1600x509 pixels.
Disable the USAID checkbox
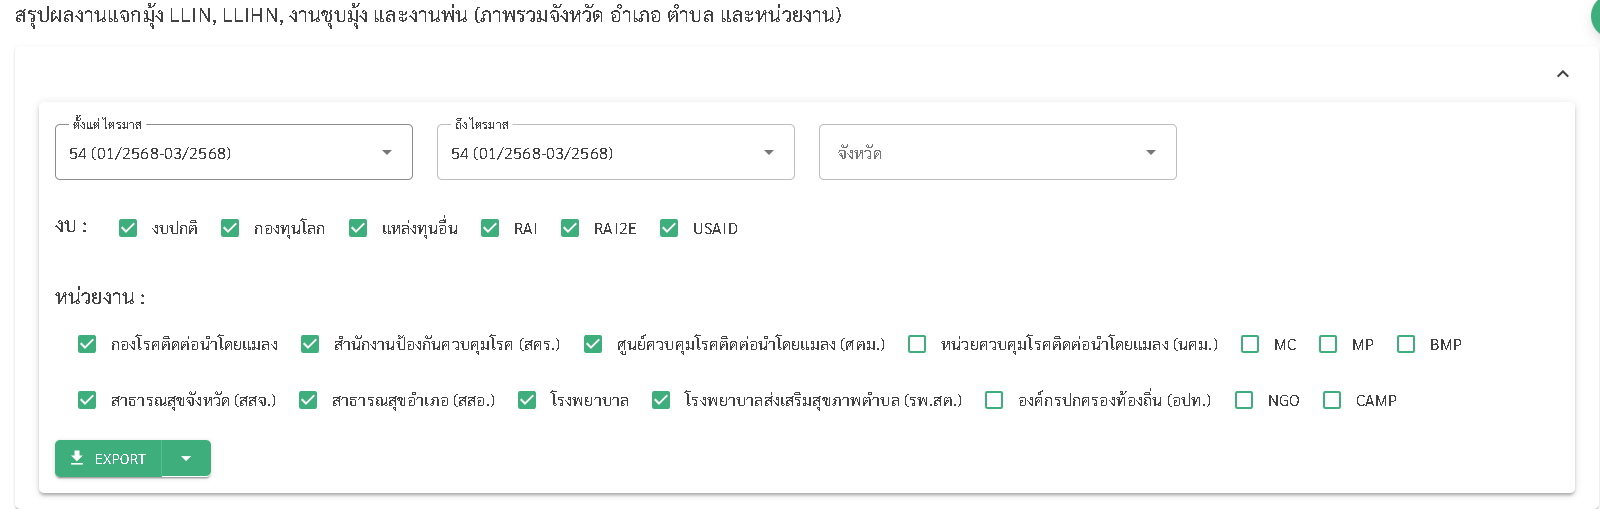669,228
